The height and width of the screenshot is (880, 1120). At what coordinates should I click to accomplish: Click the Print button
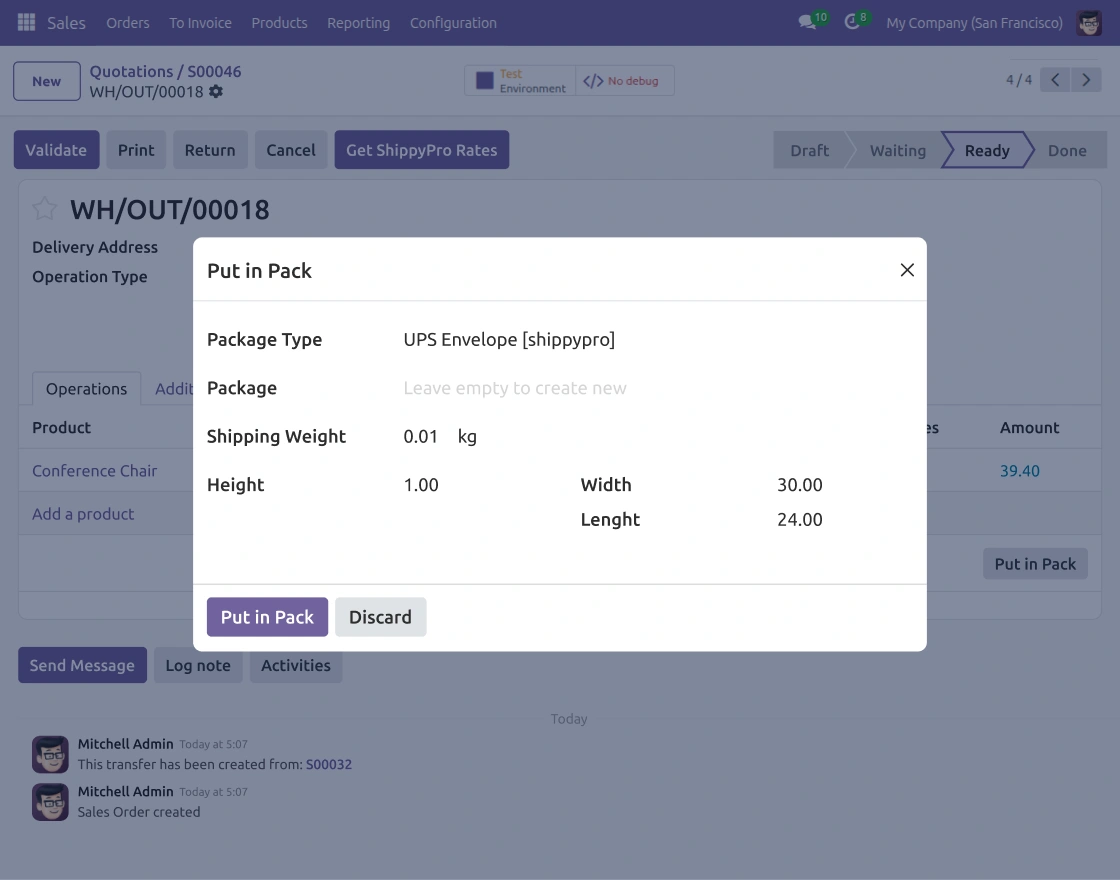click(136, 150)
